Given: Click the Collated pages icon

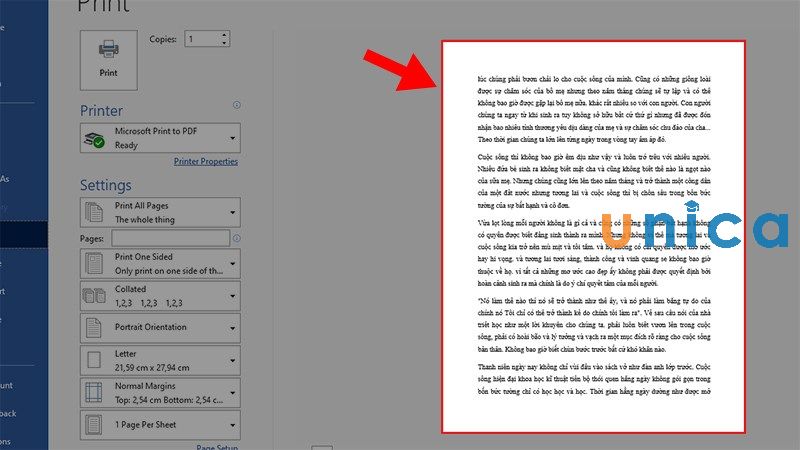Looking at the screenshot, I should 95,294.
